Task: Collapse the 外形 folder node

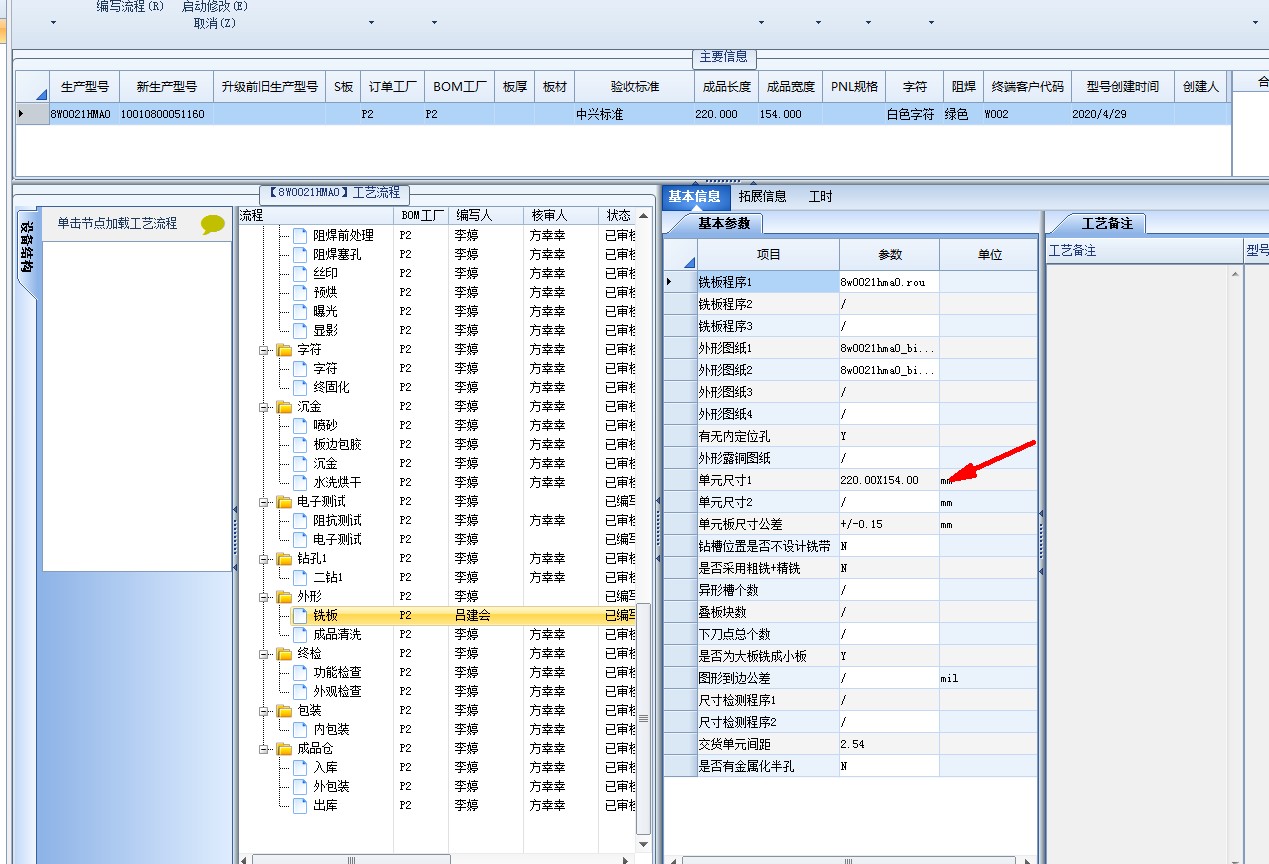Action: tap(265, 596)
